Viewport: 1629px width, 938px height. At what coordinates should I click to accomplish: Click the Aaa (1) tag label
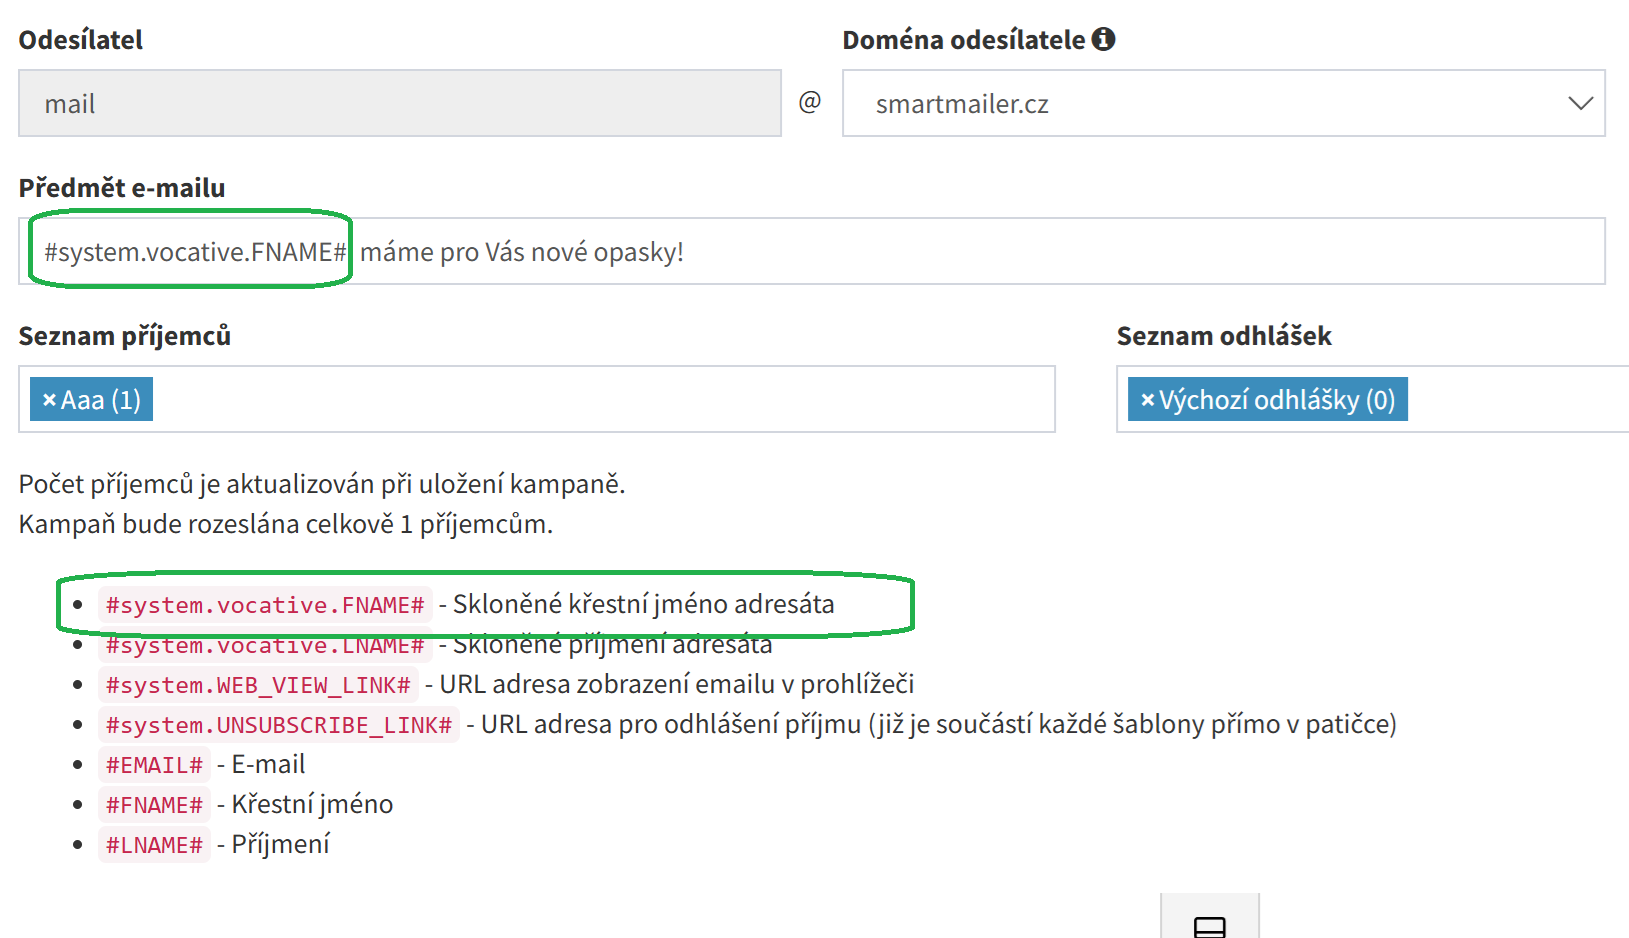pyautogui.click(x=101, y=400)
